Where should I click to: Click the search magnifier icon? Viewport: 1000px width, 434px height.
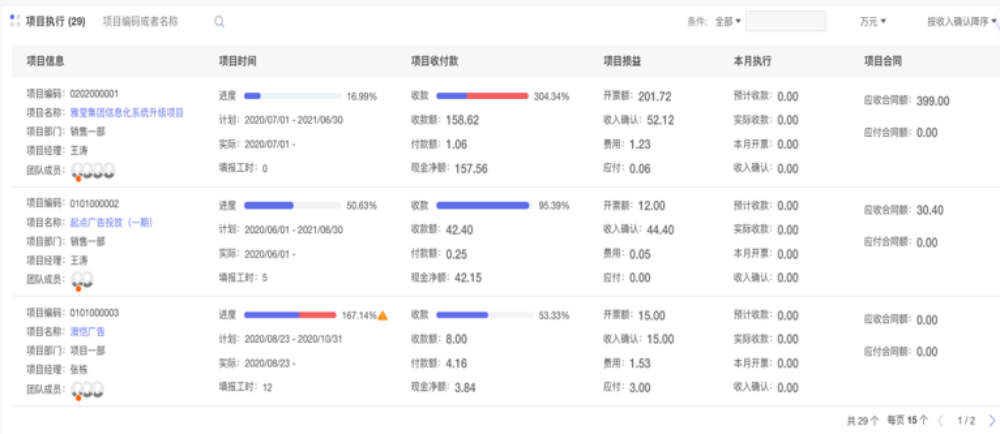(219, 21)
